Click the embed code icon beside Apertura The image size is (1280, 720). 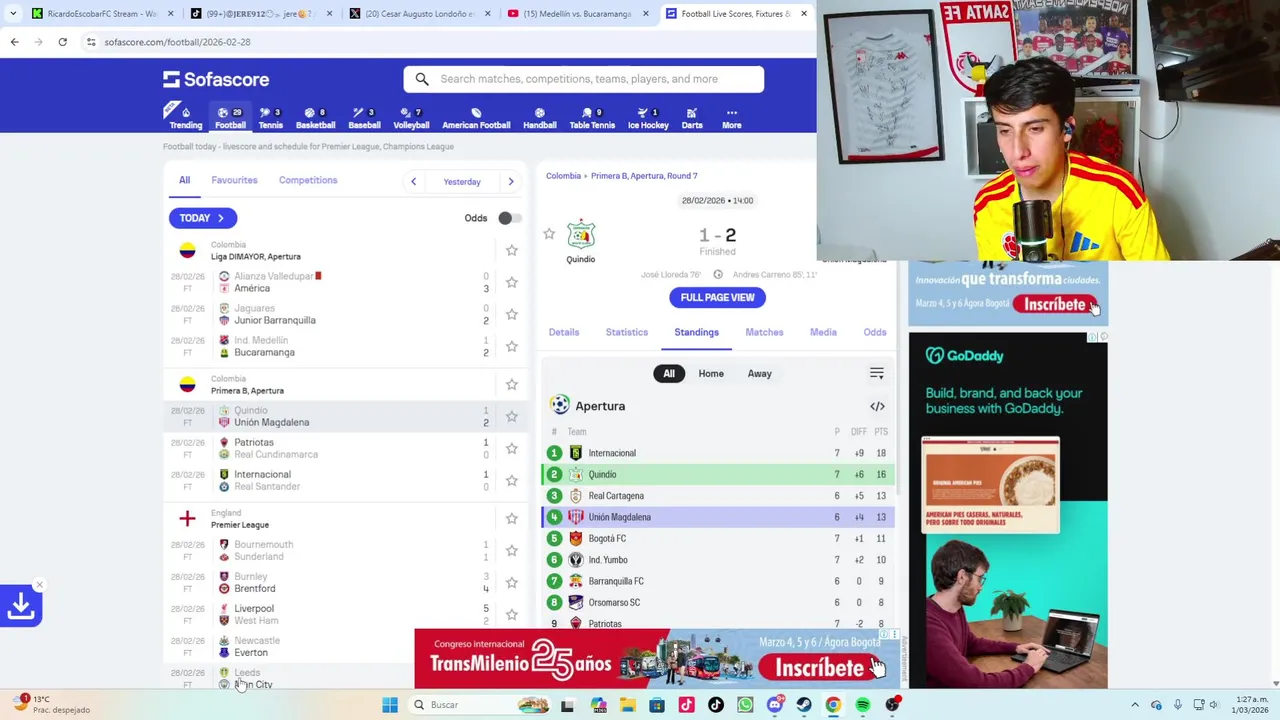[x=877, y=406]
